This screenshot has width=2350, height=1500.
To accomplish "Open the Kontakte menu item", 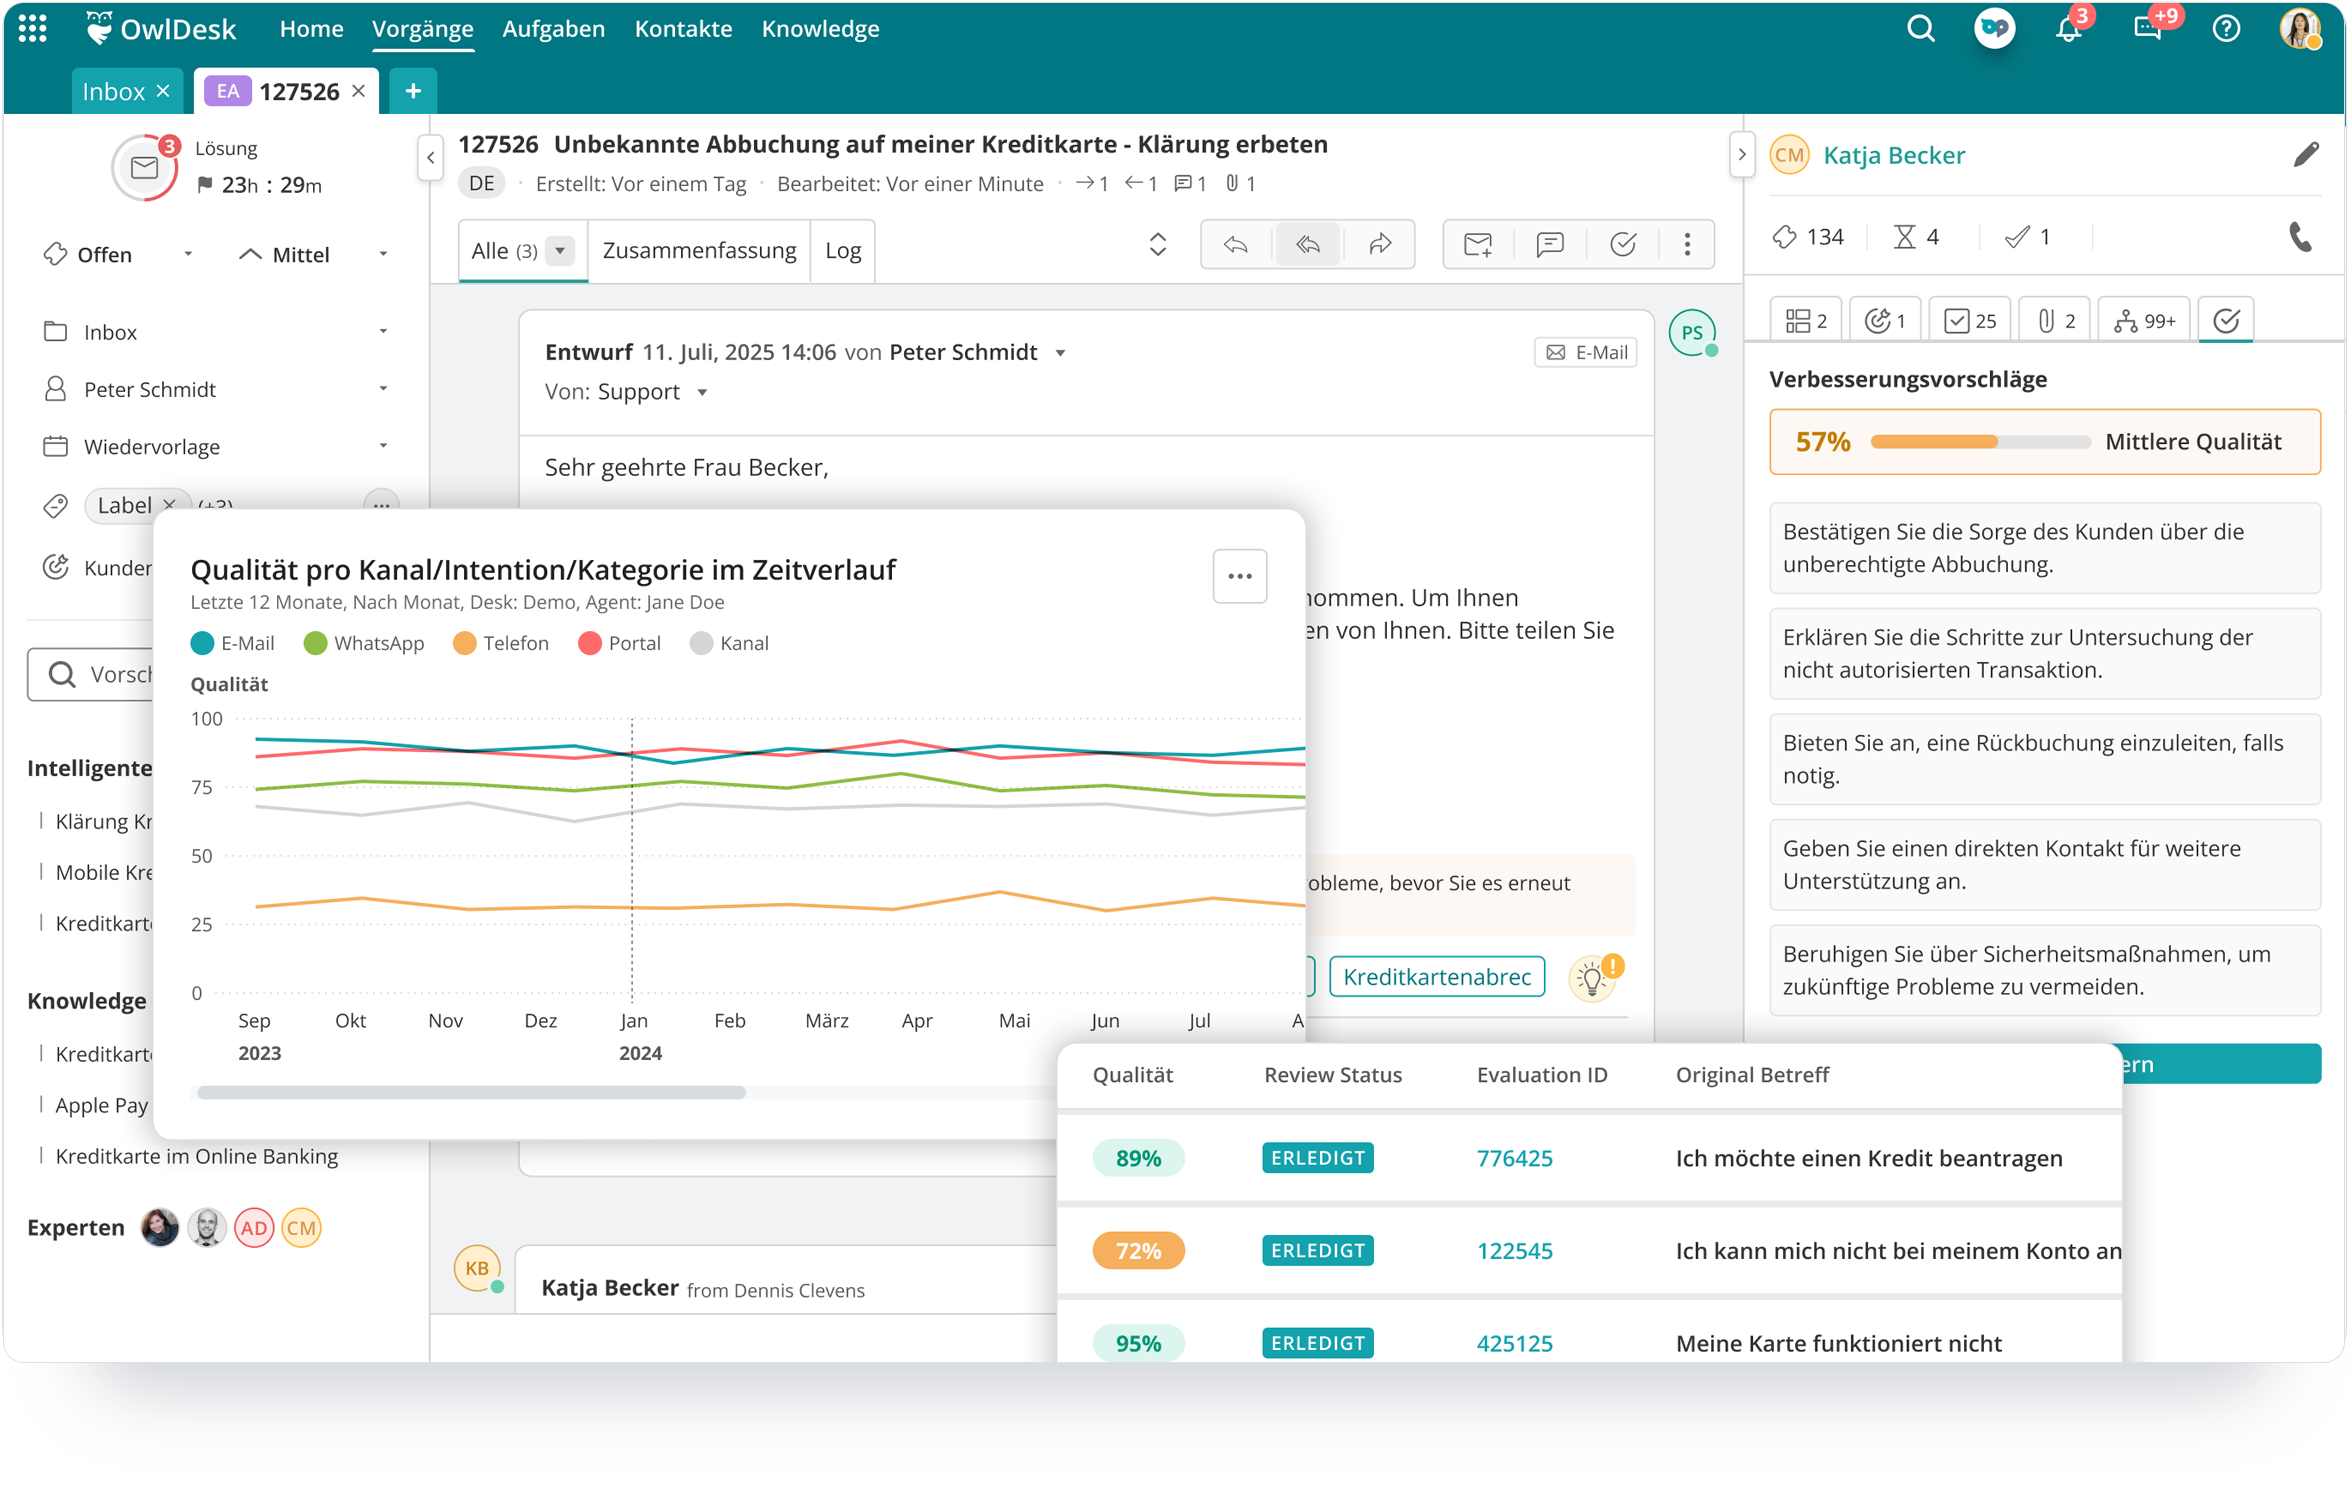I will tap(683, 29).
